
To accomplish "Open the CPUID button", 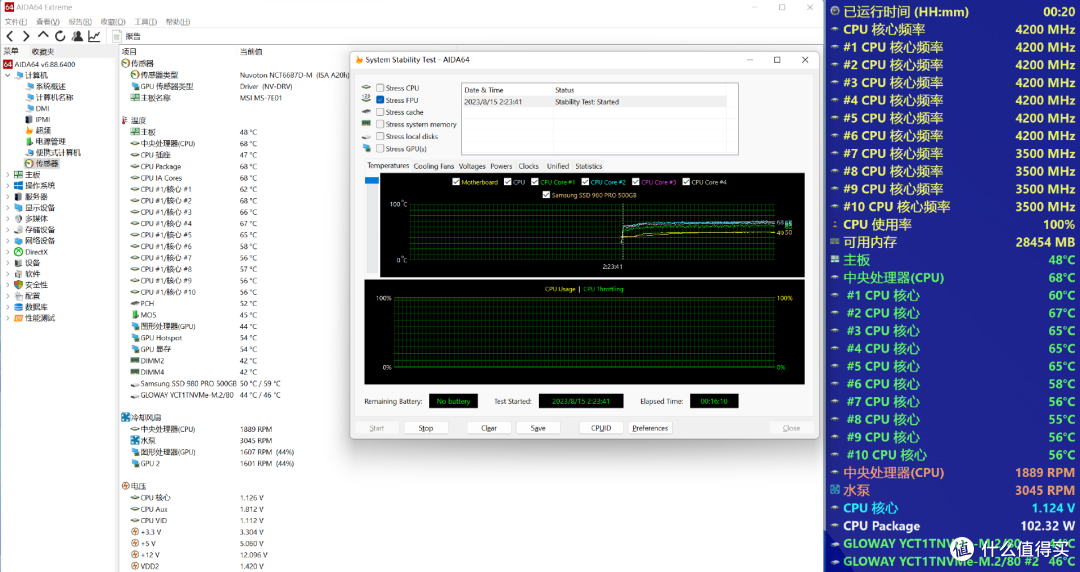I will point(601,428).
